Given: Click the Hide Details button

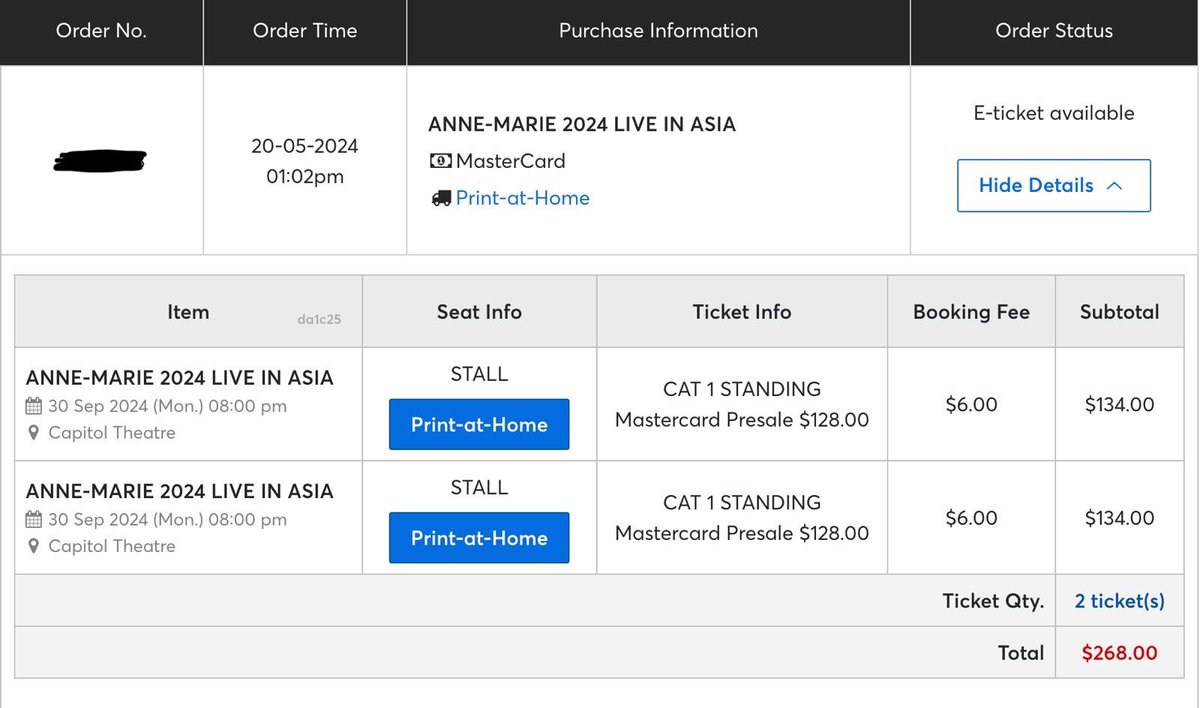Looking at the screenshot, I should (1054, 185).
